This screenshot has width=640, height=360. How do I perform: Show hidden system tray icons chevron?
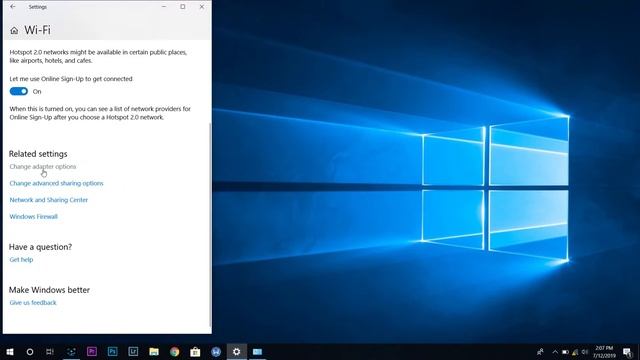555,352
